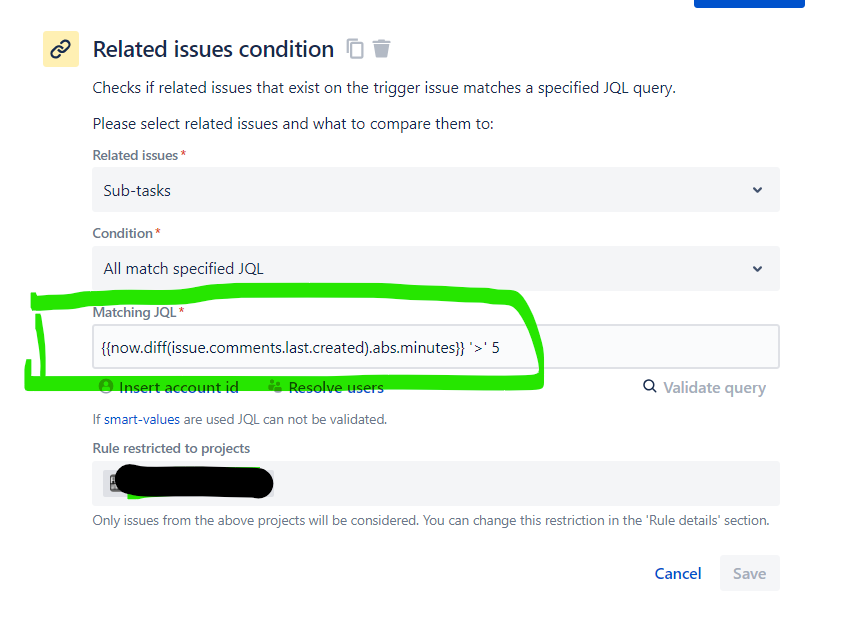Click the blue button at the top right

coord(749,3)
